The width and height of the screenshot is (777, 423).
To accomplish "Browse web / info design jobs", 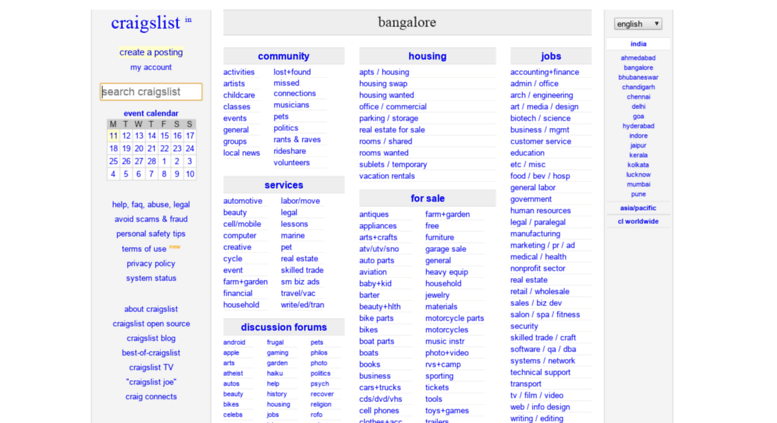I will [540, 407].
